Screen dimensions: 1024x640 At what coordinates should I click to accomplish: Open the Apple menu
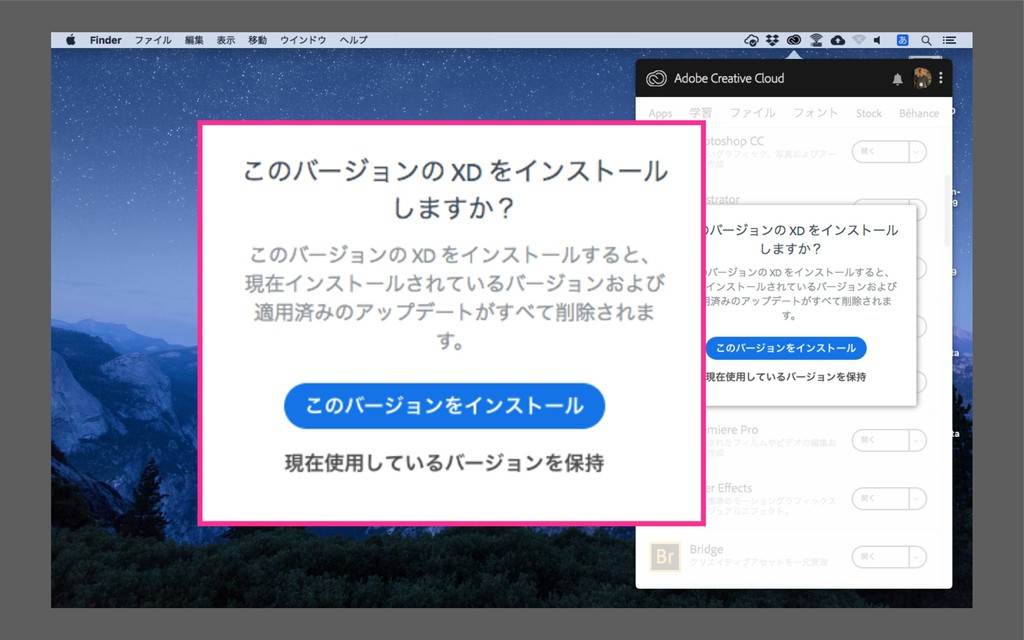[x=71, y=40]
